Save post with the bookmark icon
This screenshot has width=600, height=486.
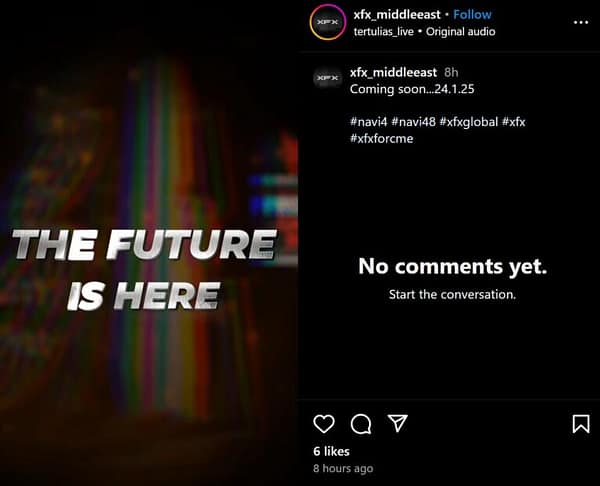pos(581,424)
